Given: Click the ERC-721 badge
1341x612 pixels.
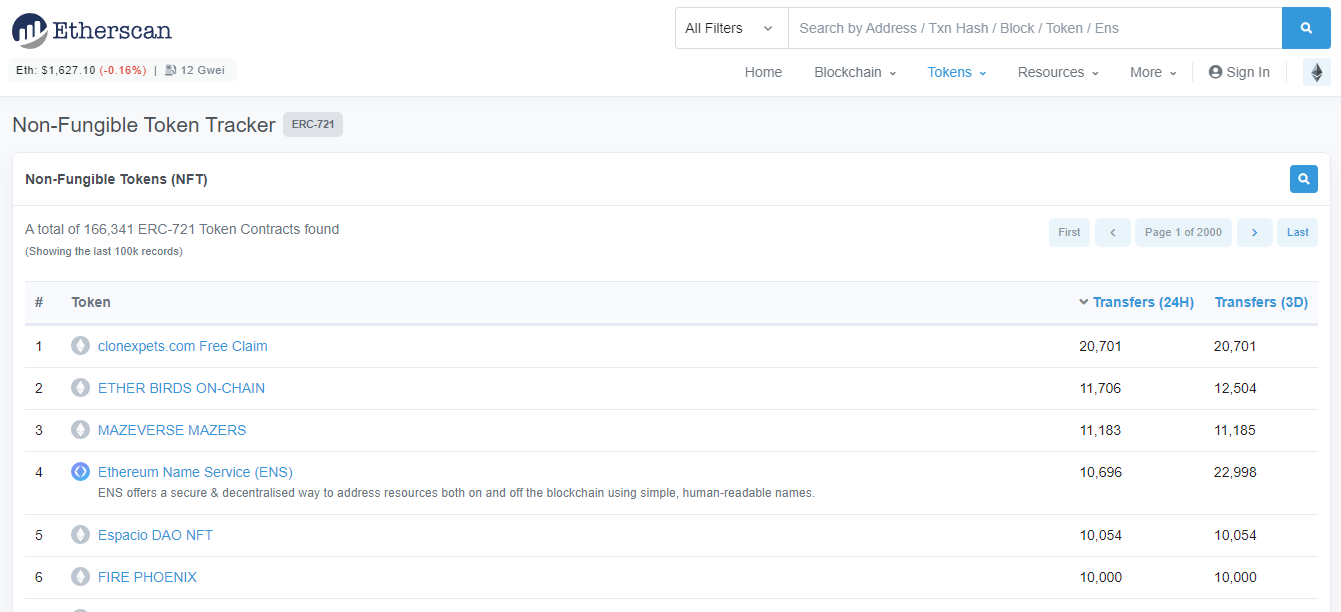Looking at the screenshot, I should pyautogui.click(x=313, y=125).
